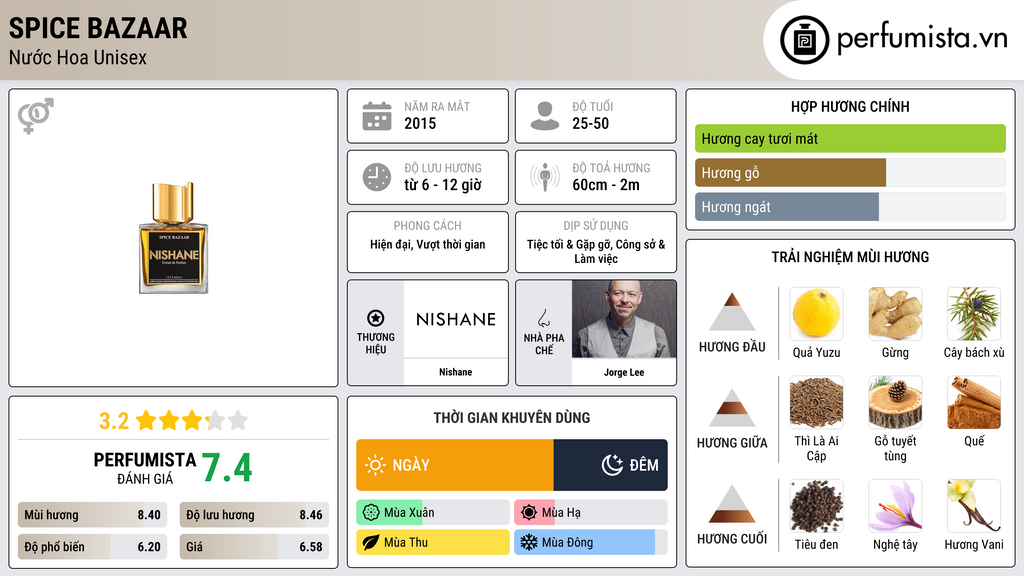Click the Độ phổ biến 6.20 score bar
The image size is (1024, 576).
[93, 547]
